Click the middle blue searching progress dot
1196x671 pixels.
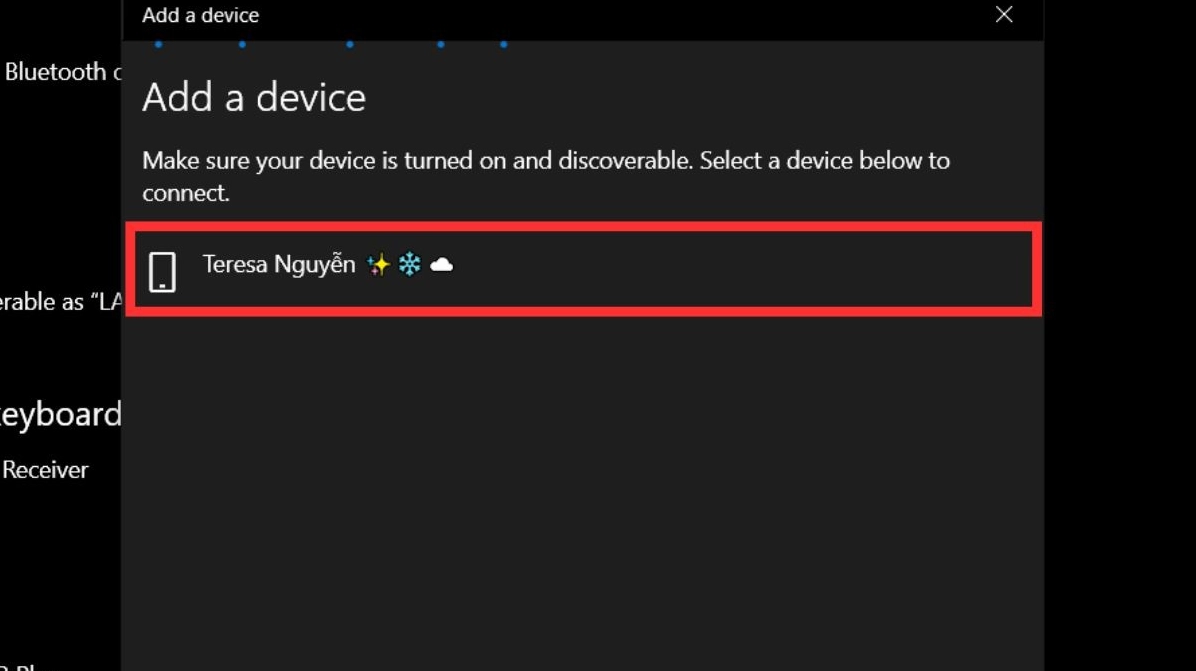point(349,44)
